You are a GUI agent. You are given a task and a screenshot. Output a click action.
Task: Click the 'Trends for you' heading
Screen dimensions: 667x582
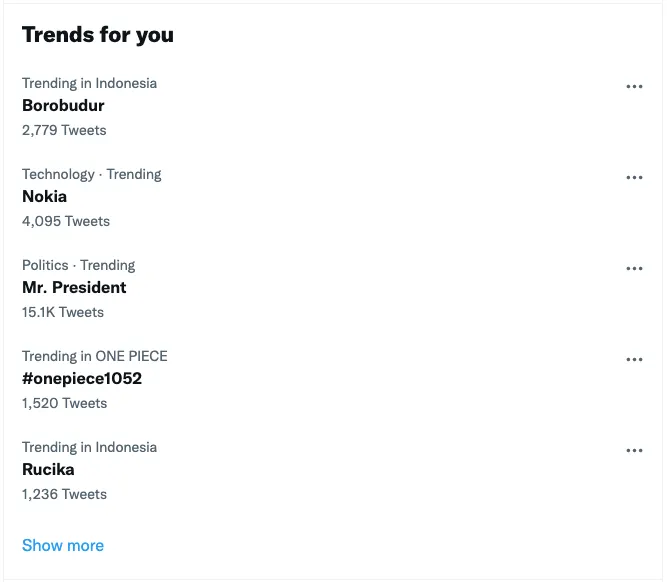click(98, 35)
